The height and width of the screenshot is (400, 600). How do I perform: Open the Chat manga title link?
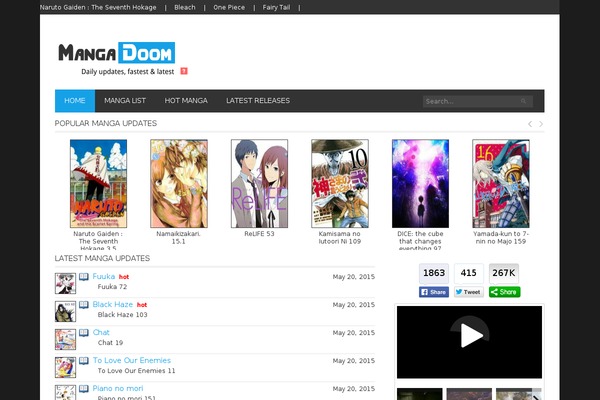(101, 332)
